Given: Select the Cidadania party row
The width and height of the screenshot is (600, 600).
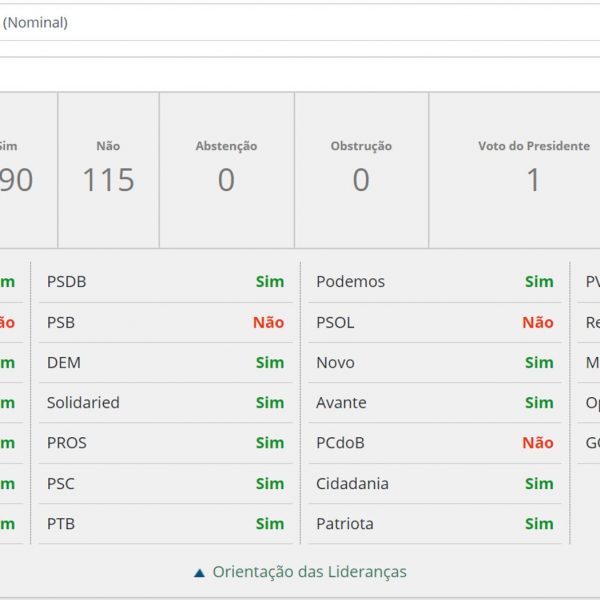Looking at the screenshot, I should coord(434,484).
